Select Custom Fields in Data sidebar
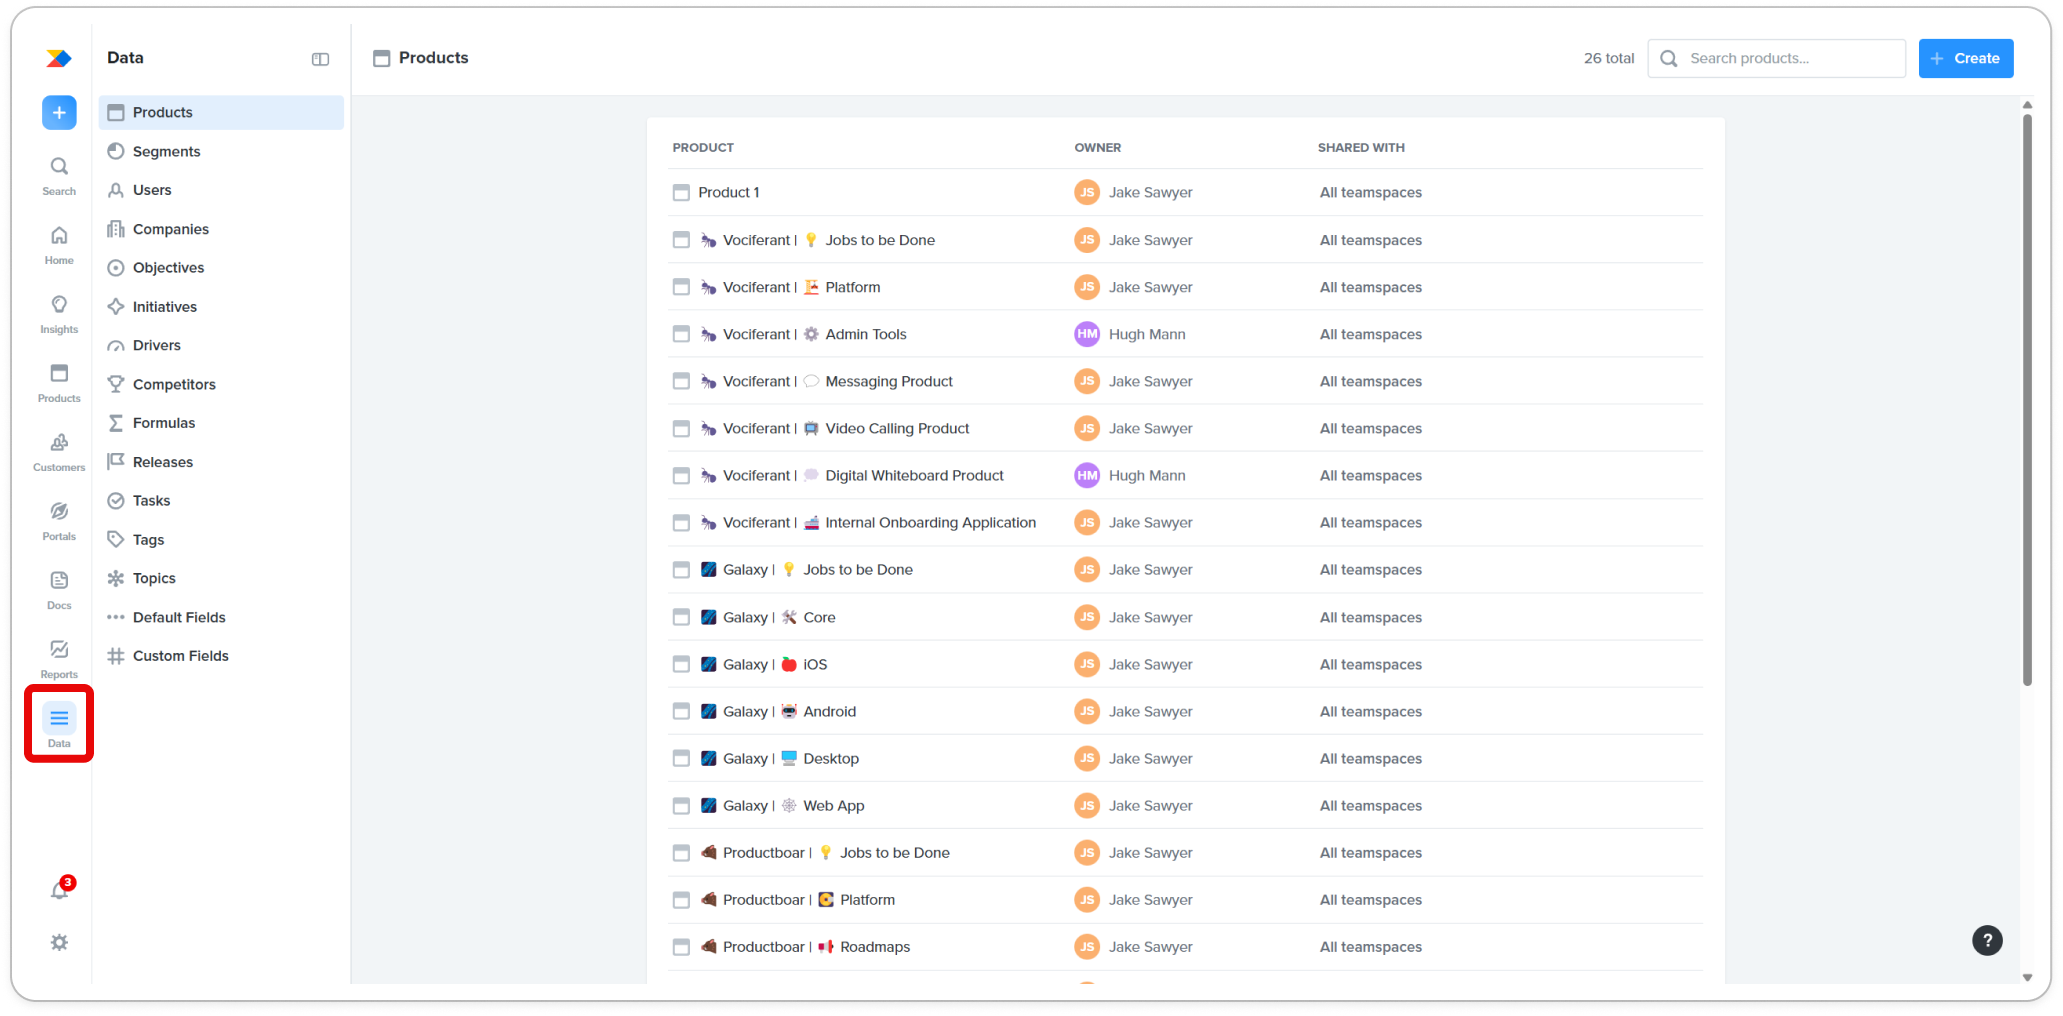 [x=221, y=656]
